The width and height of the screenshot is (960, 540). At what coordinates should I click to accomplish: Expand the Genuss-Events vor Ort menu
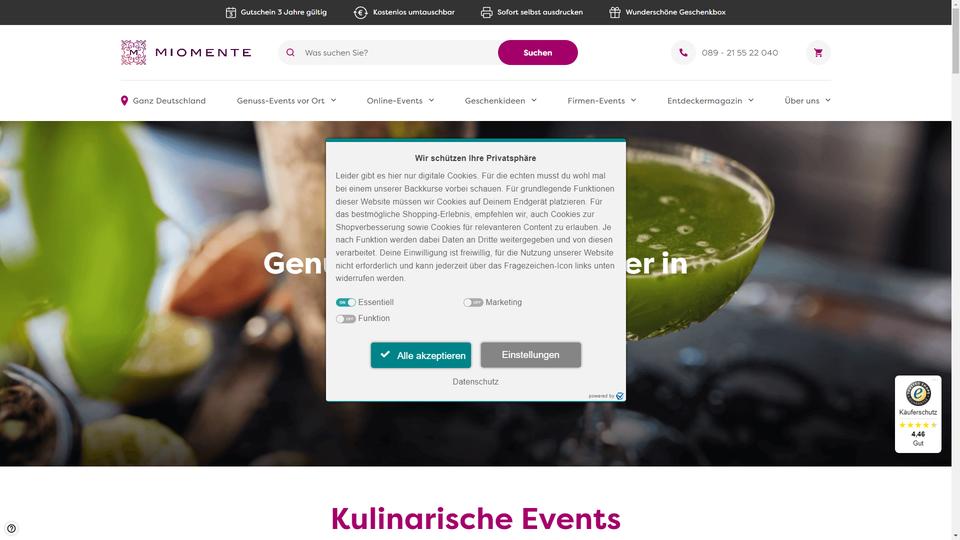pyautogui.click(x=286, y=100)
